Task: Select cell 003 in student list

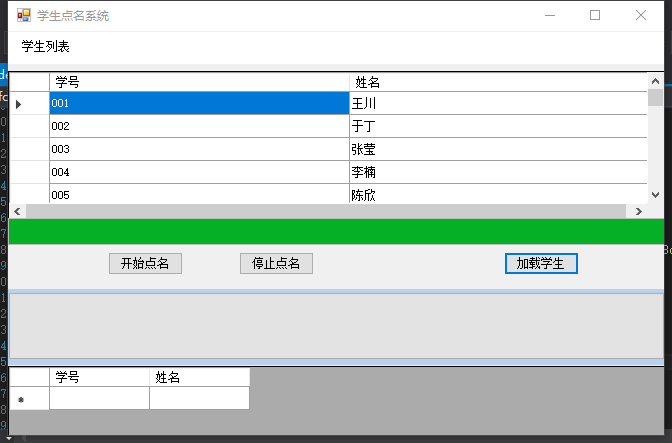Action: click(x=199, y=149)
